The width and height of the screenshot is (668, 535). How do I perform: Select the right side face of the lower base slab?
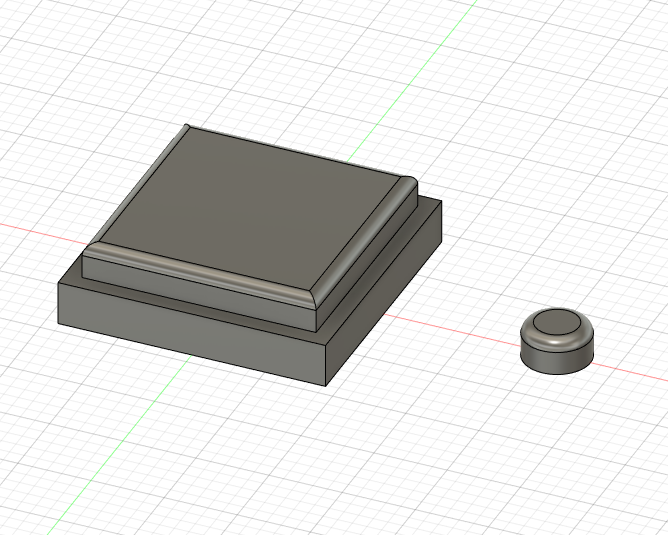[x=383, y=294]
